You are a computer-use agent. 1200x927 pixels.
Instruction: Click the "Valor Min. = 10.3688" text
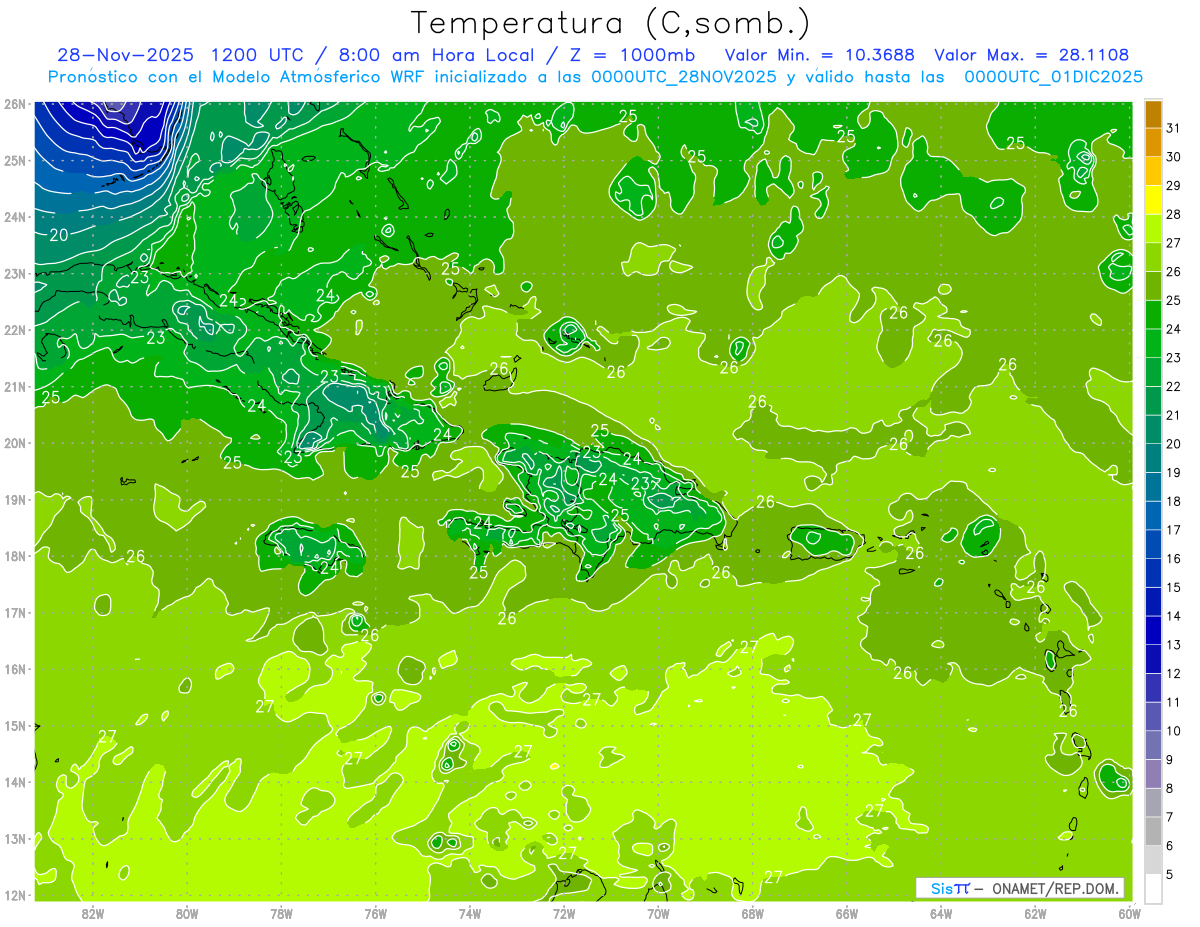pyautogui.click(x=819, y=55)
